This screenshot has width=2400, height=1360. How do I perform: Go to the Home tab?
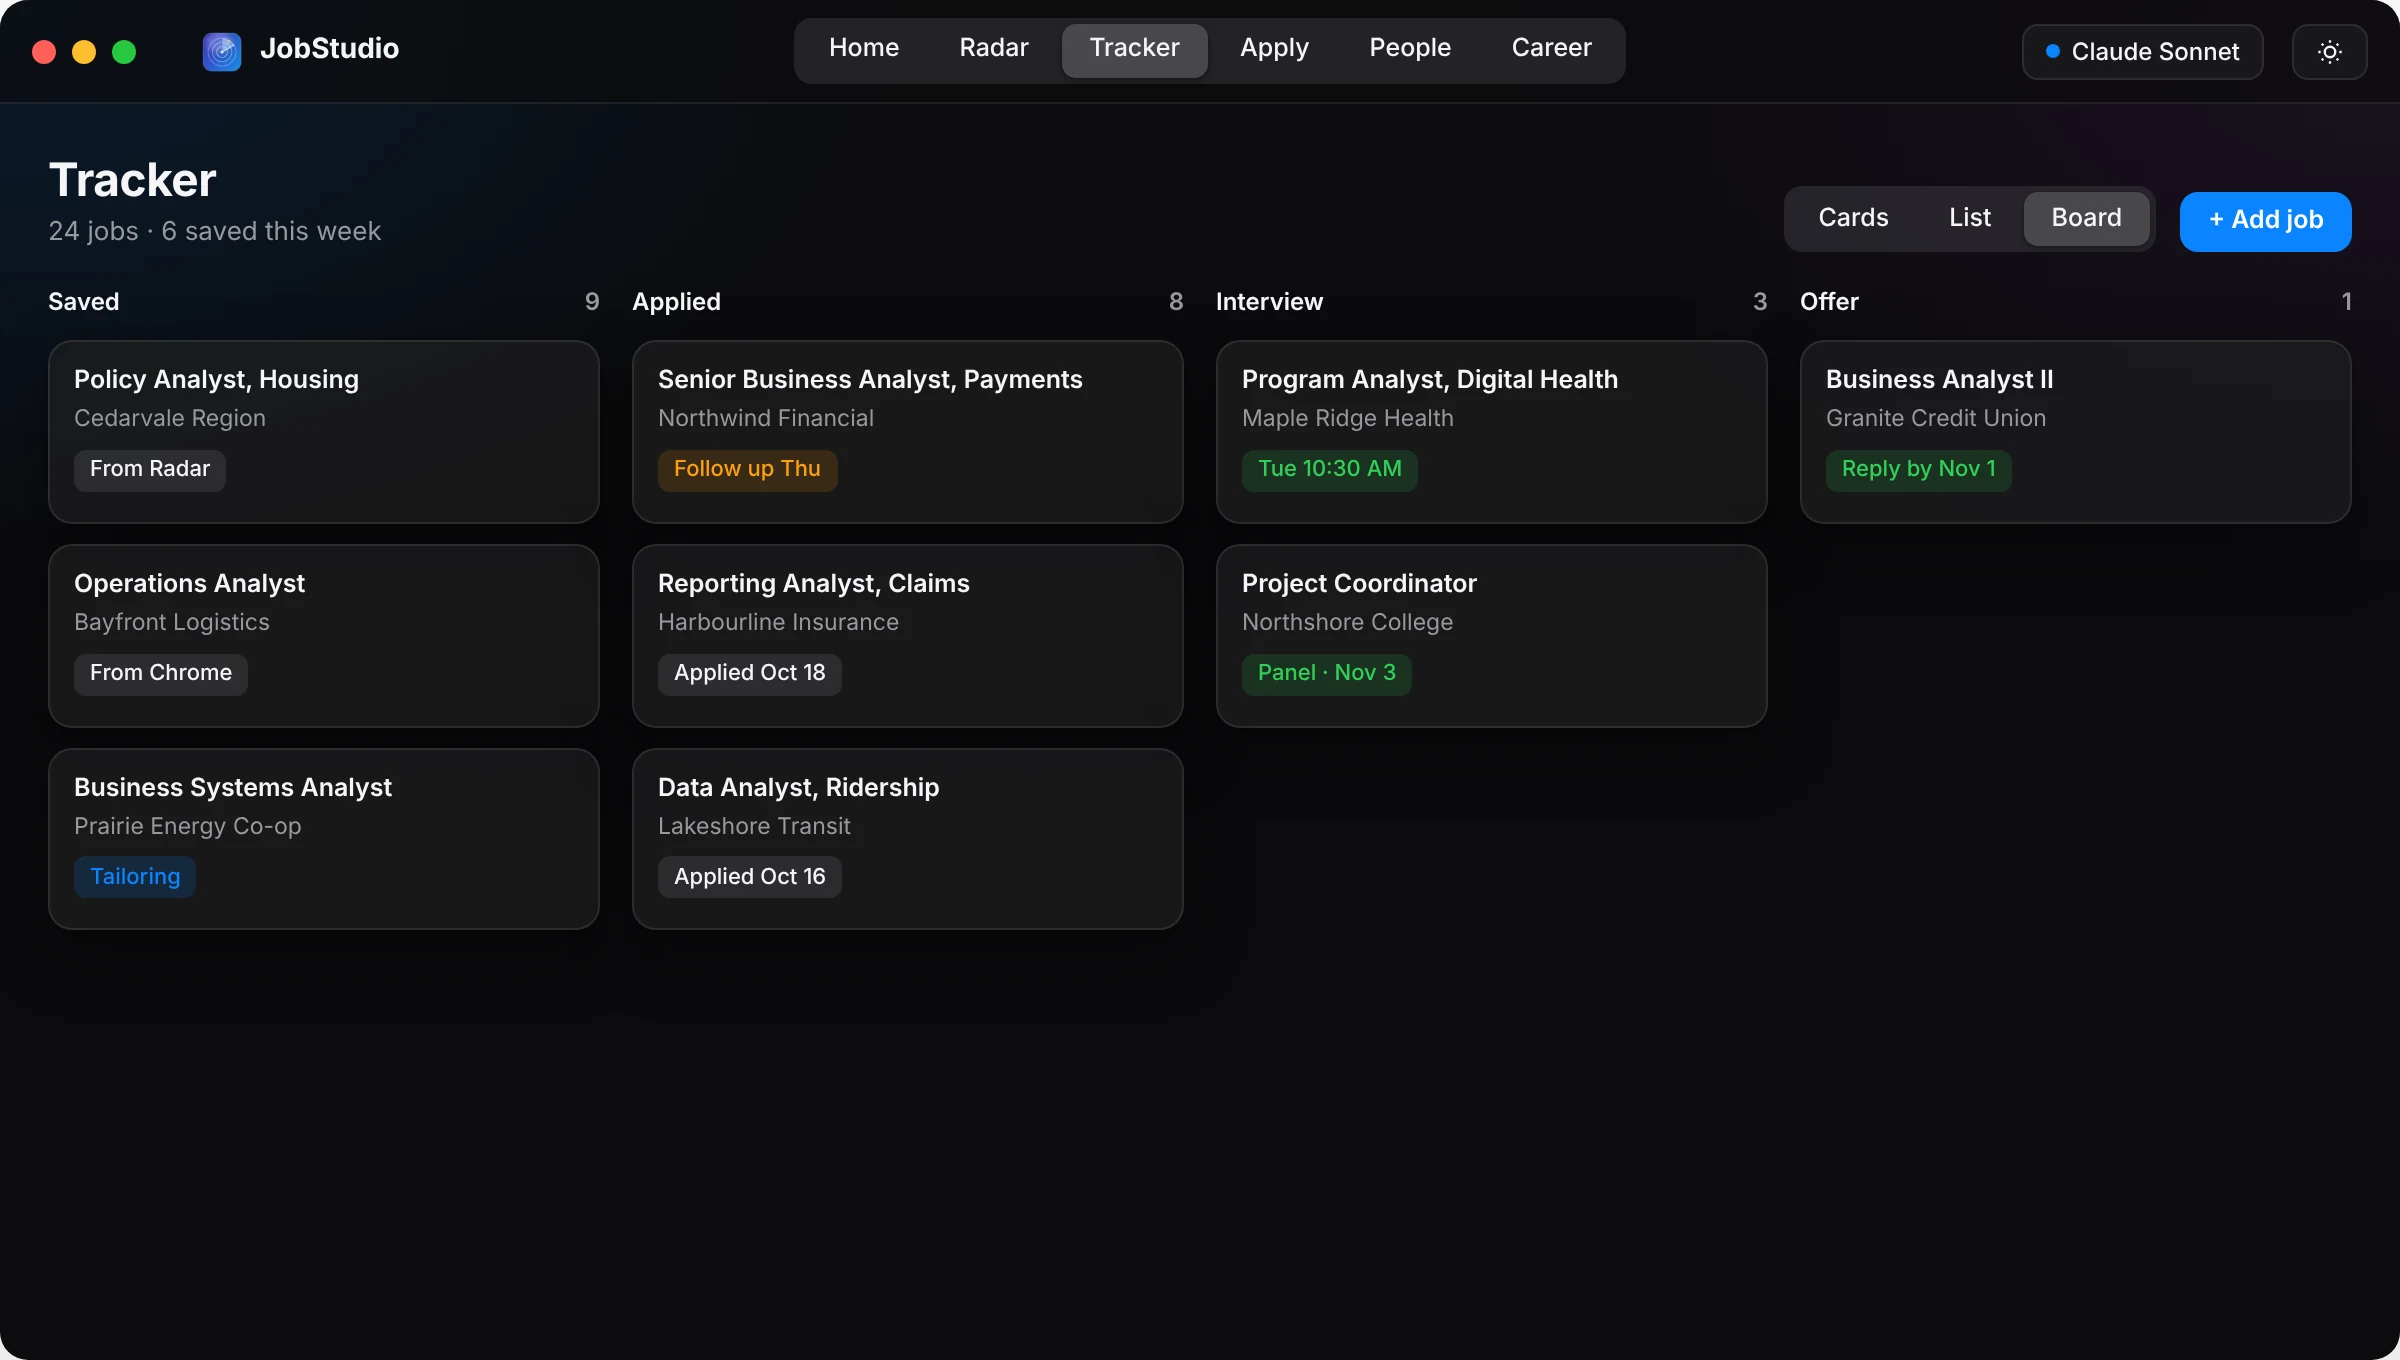(x=864, y=48)
